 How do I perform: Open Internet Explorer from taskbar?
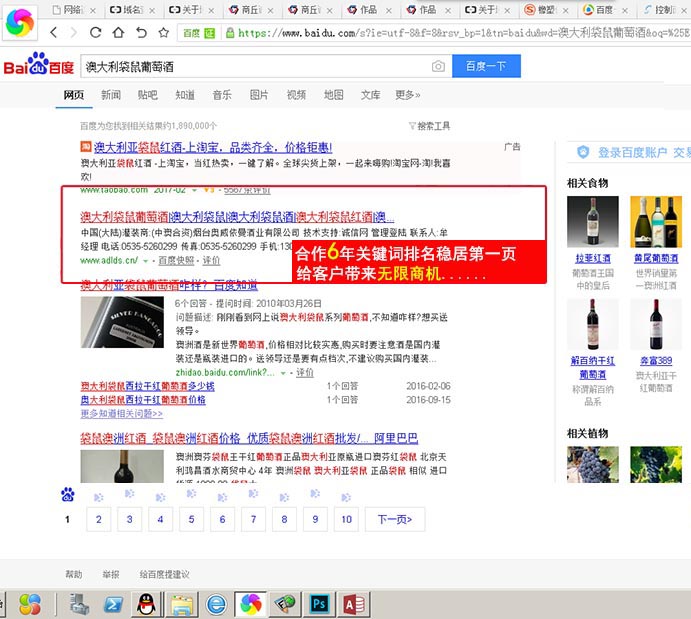(216, 604)
